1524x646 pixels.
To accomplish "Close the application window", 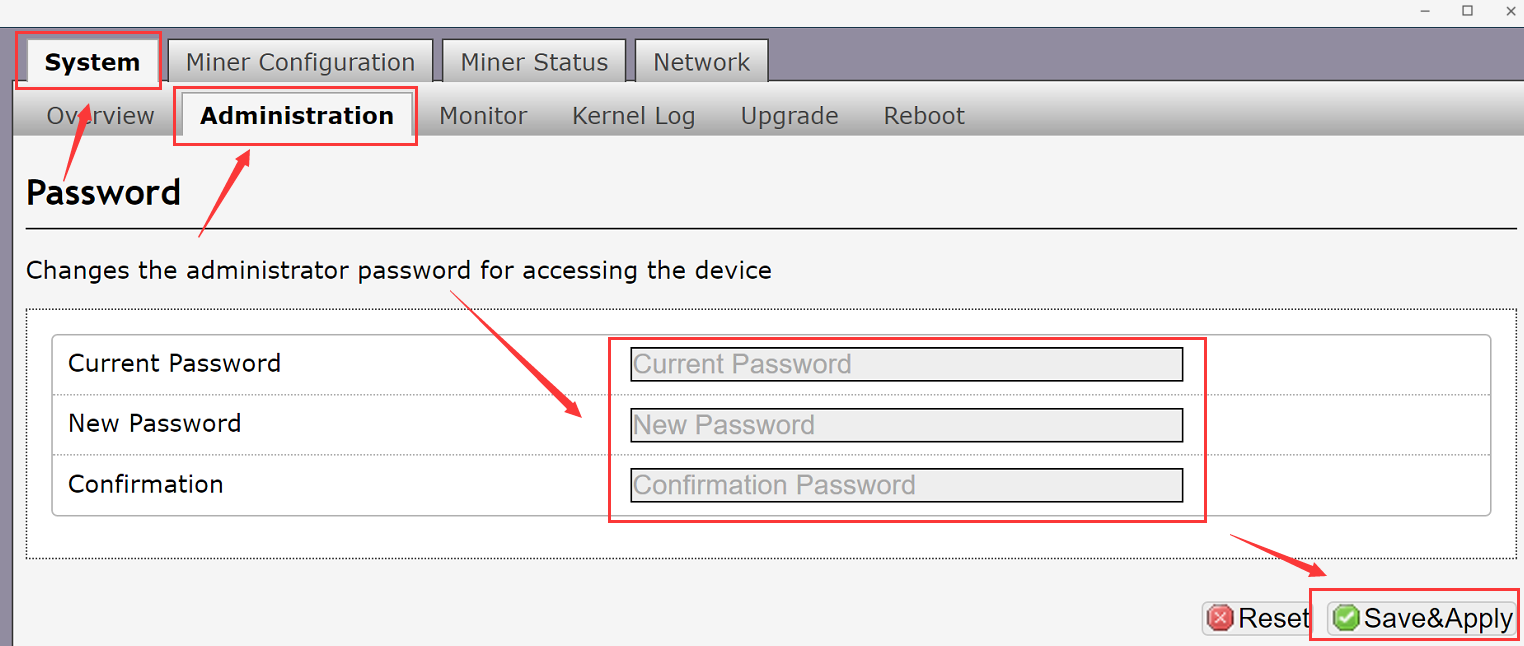I will (x=1510, y=12).
